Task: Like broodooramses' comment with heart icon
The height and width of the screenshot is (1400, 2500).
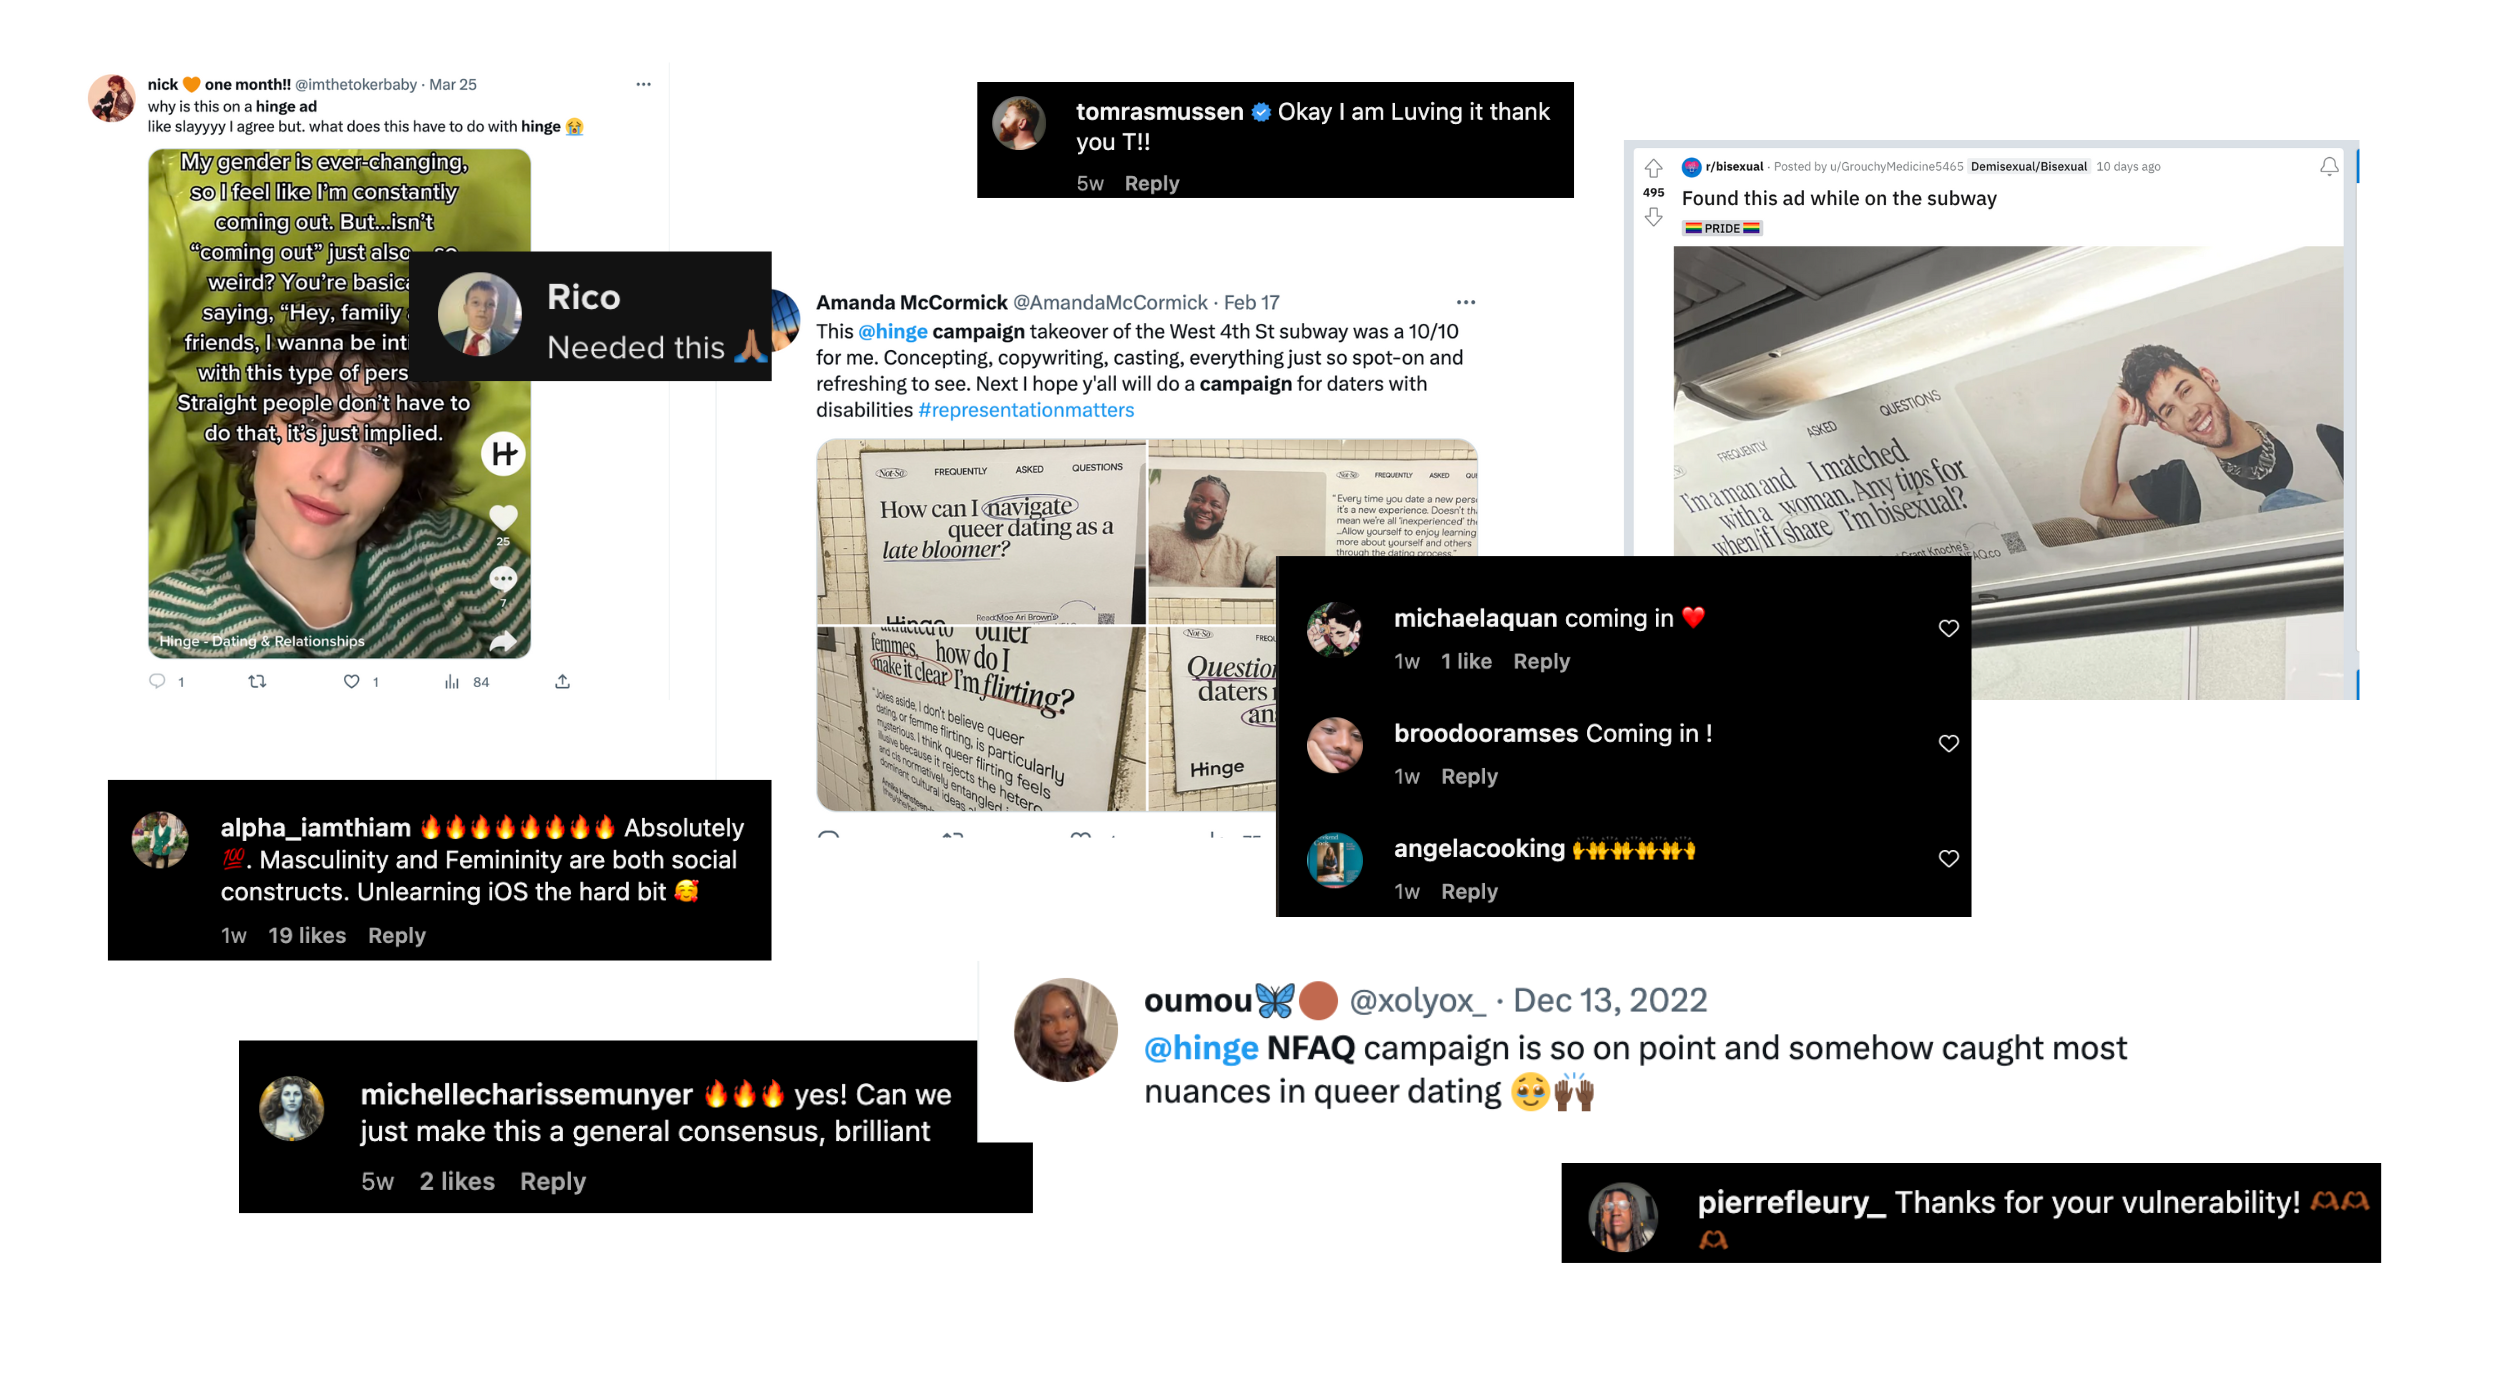Action: pos(1948,743)
